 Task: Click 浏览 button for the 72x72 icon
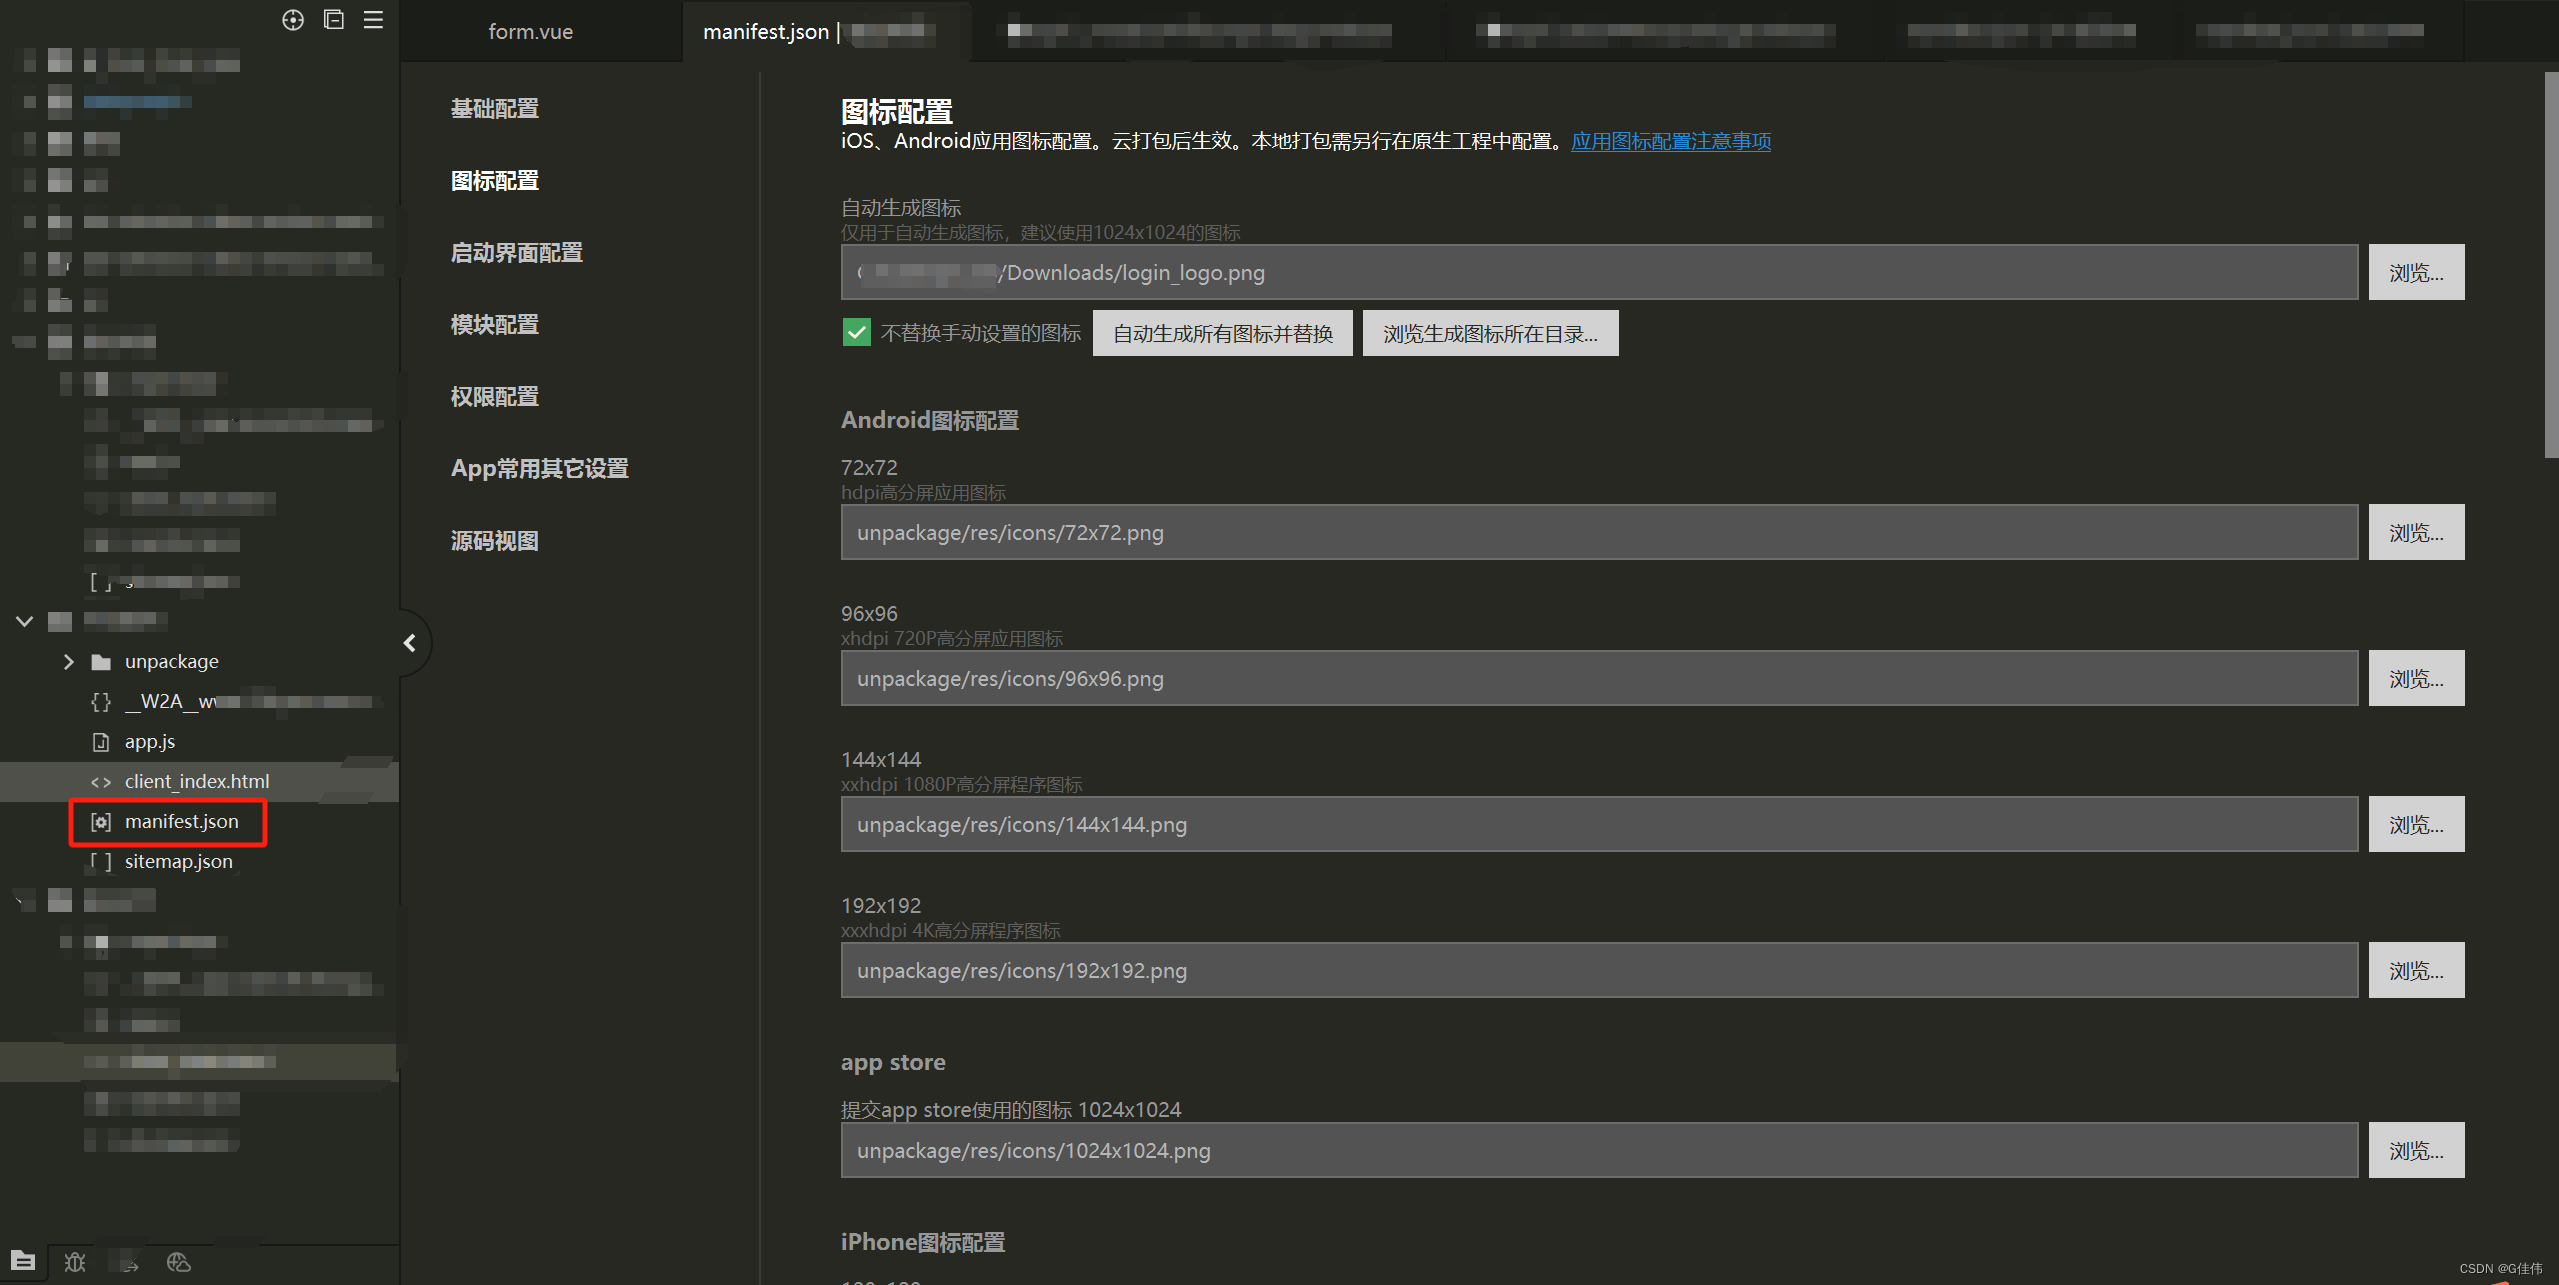click(2415, 533)
